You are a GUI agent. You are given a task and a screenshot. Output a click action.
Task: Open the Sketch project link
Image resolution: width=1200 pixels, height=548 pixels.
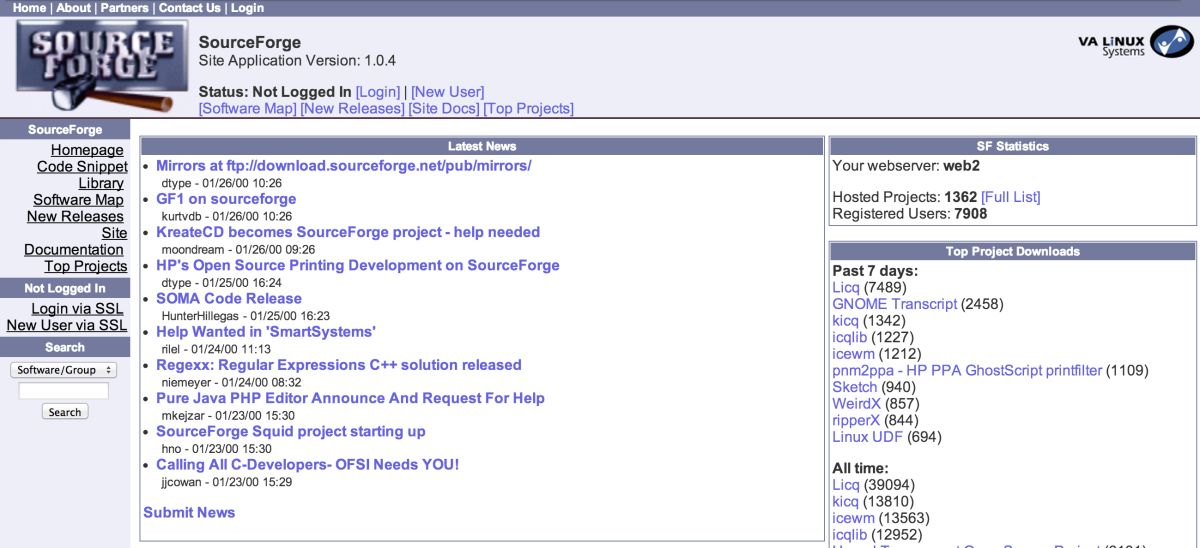[855, 387]
